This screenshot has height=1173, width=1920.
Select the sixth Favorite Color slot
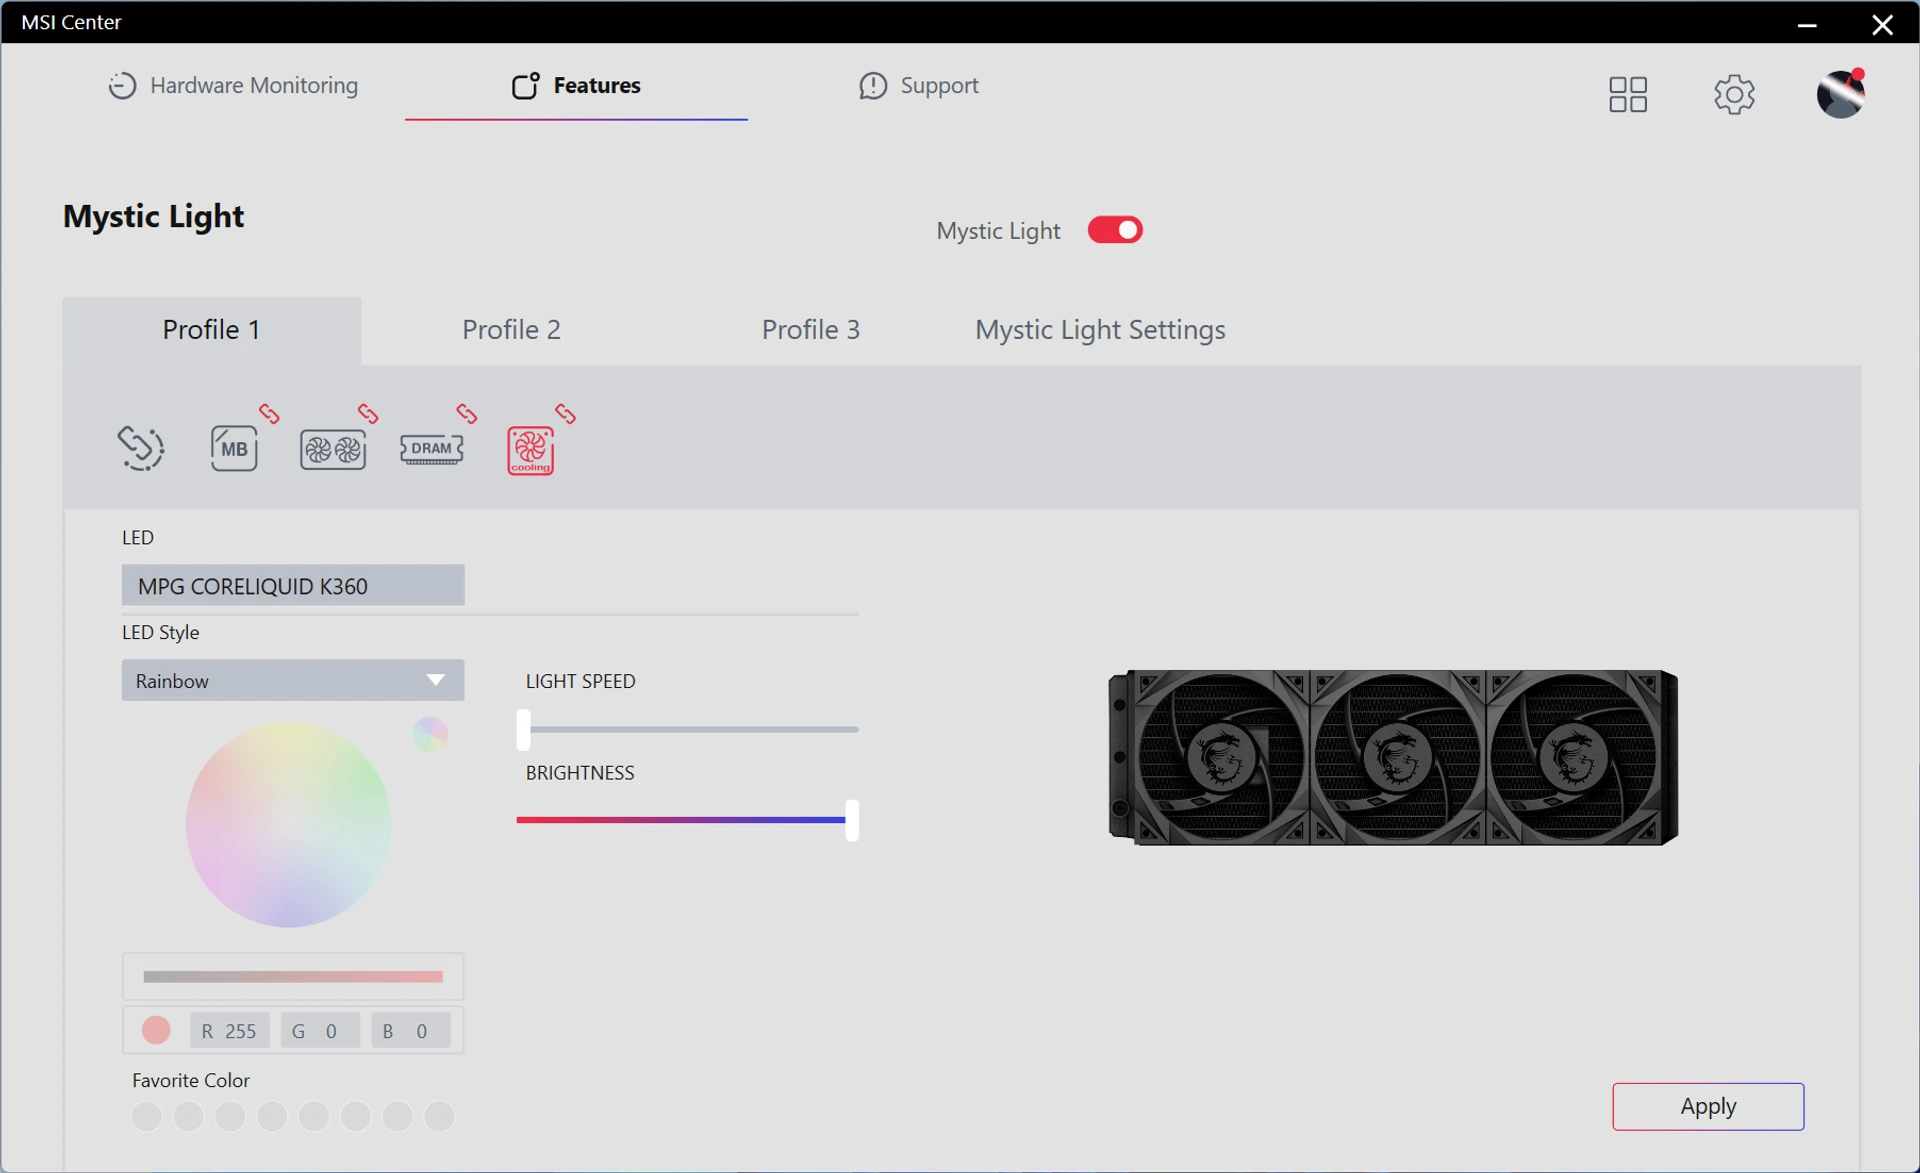pos(356,1116)
